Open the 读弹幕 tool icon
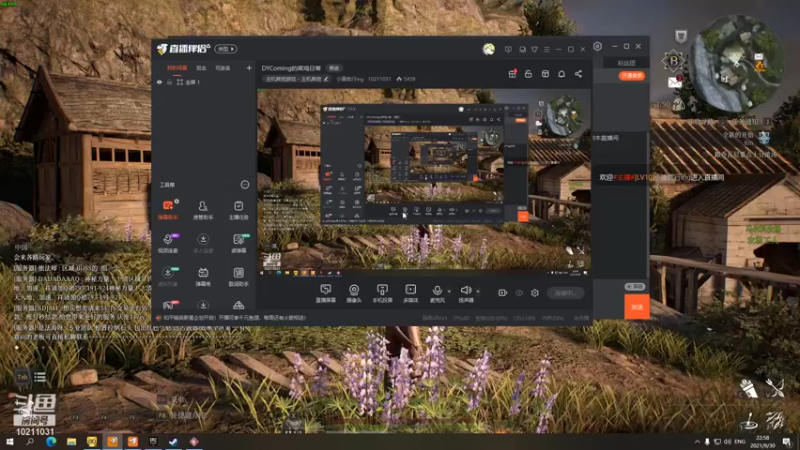 (238, 243)
